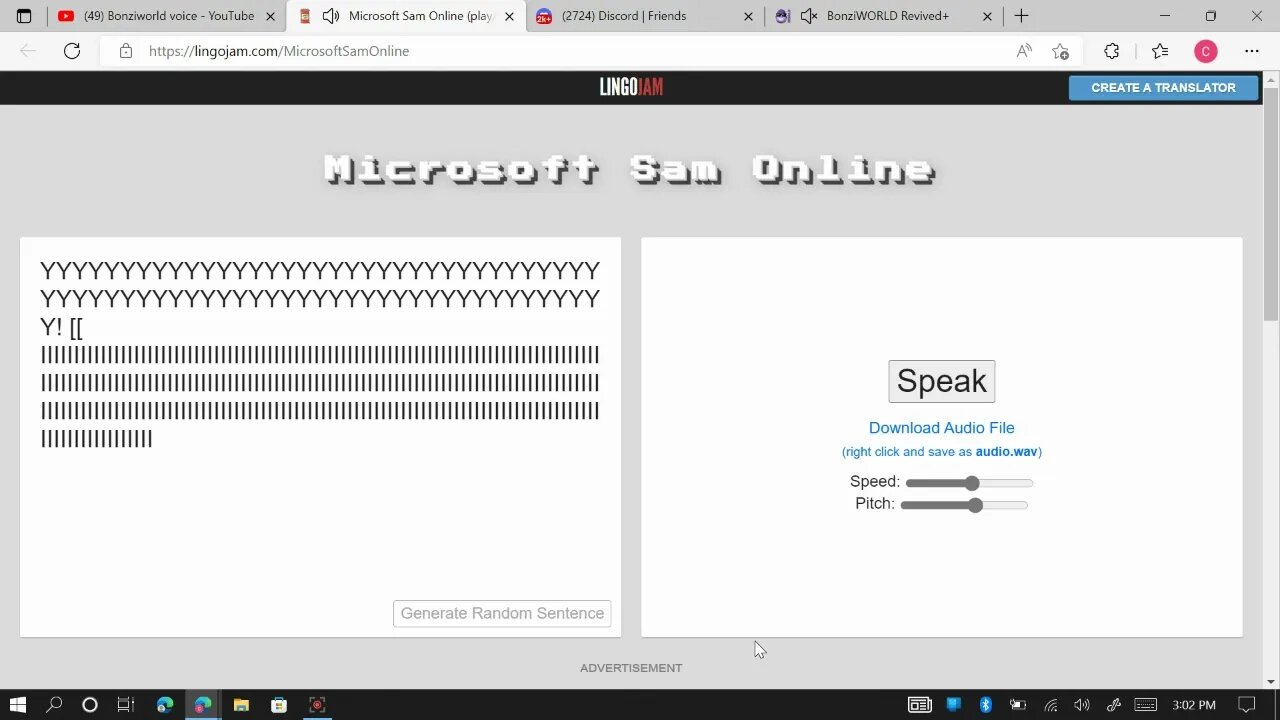Refresh the current page

[x=72, y=51]
